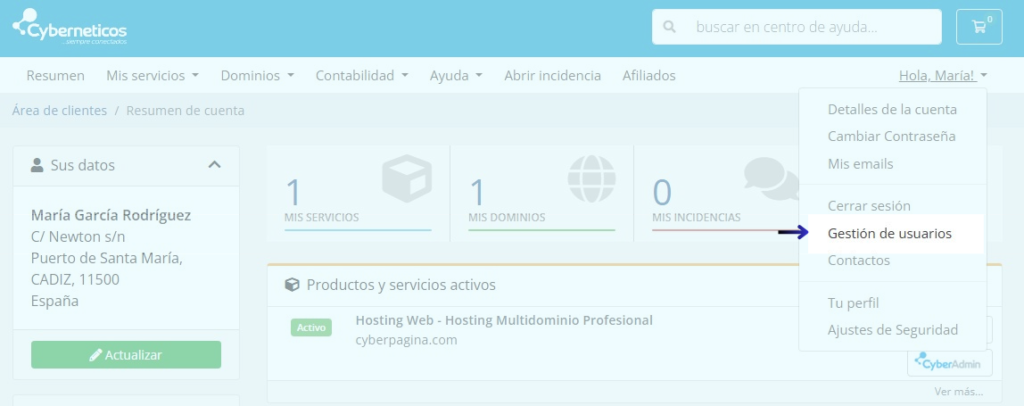
Task: Open the shopping cart icon
Action: [978, 27]
